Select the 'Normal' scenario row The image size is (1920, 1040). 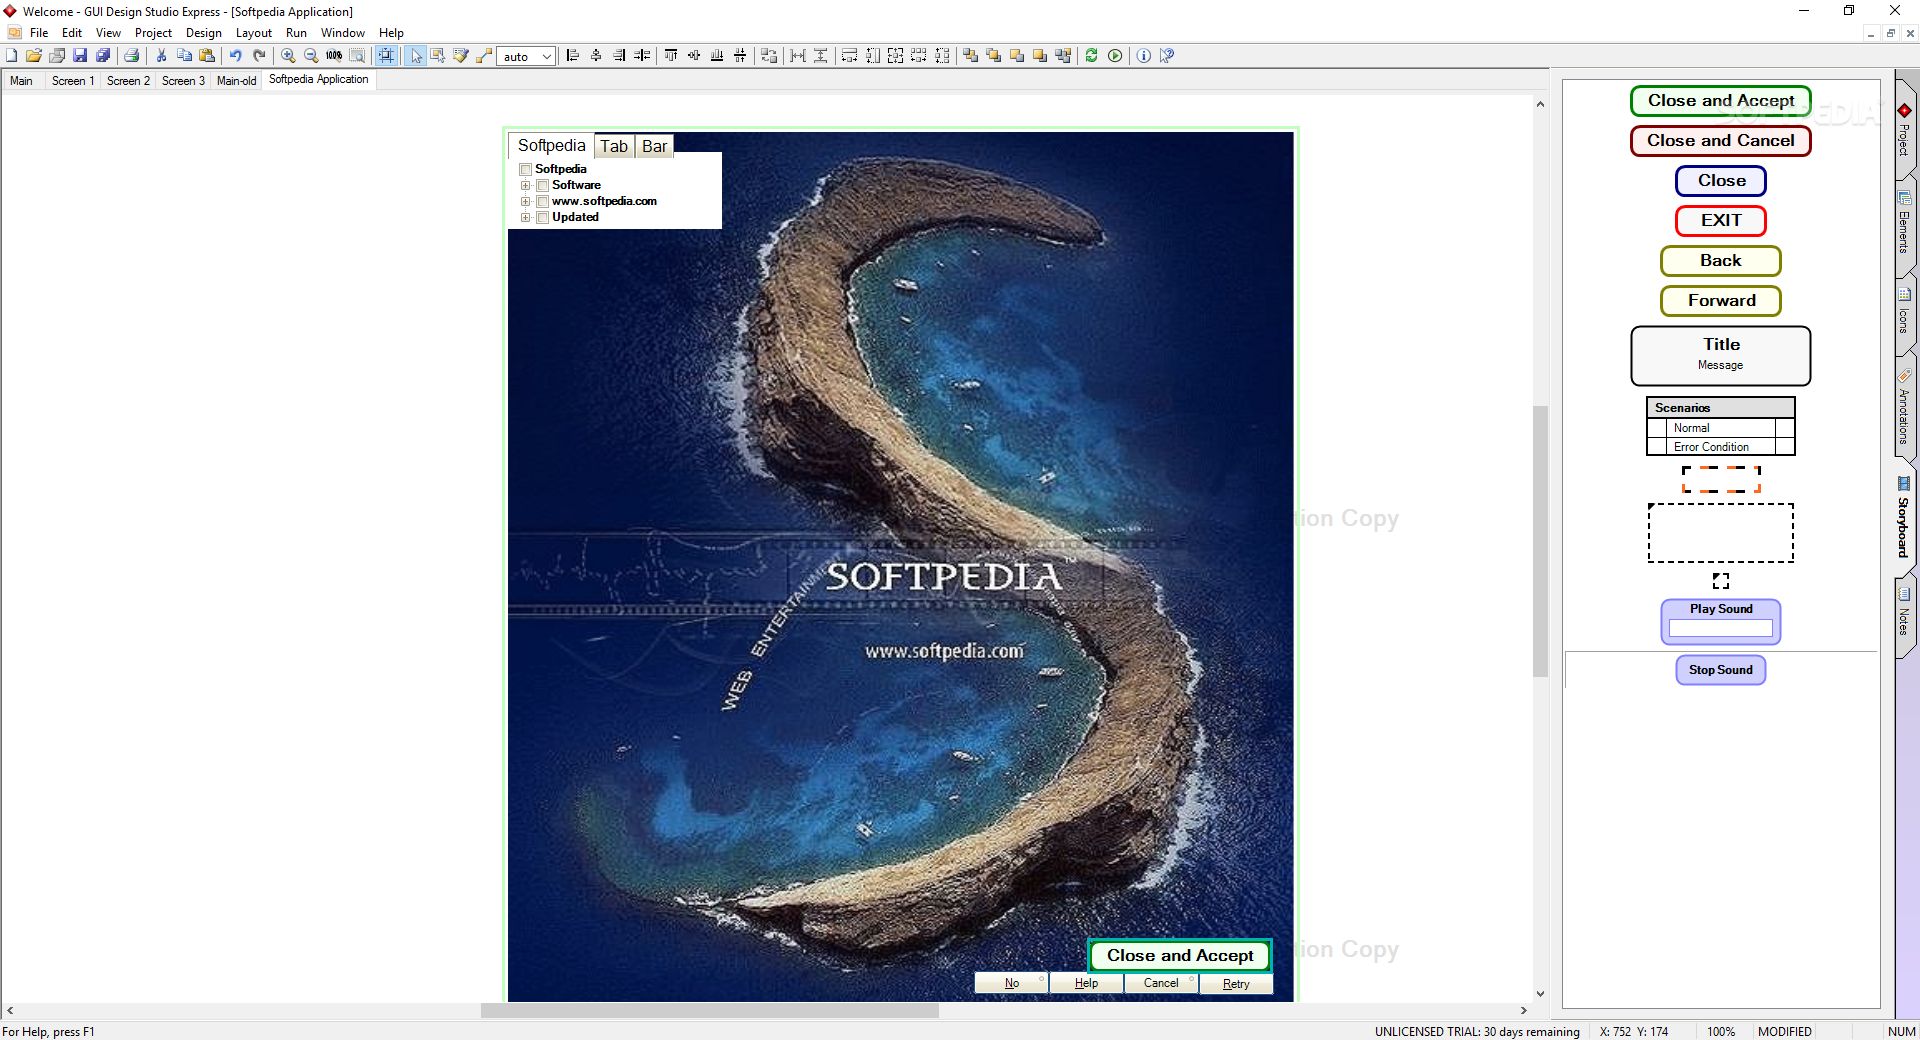pos(1720,428)
